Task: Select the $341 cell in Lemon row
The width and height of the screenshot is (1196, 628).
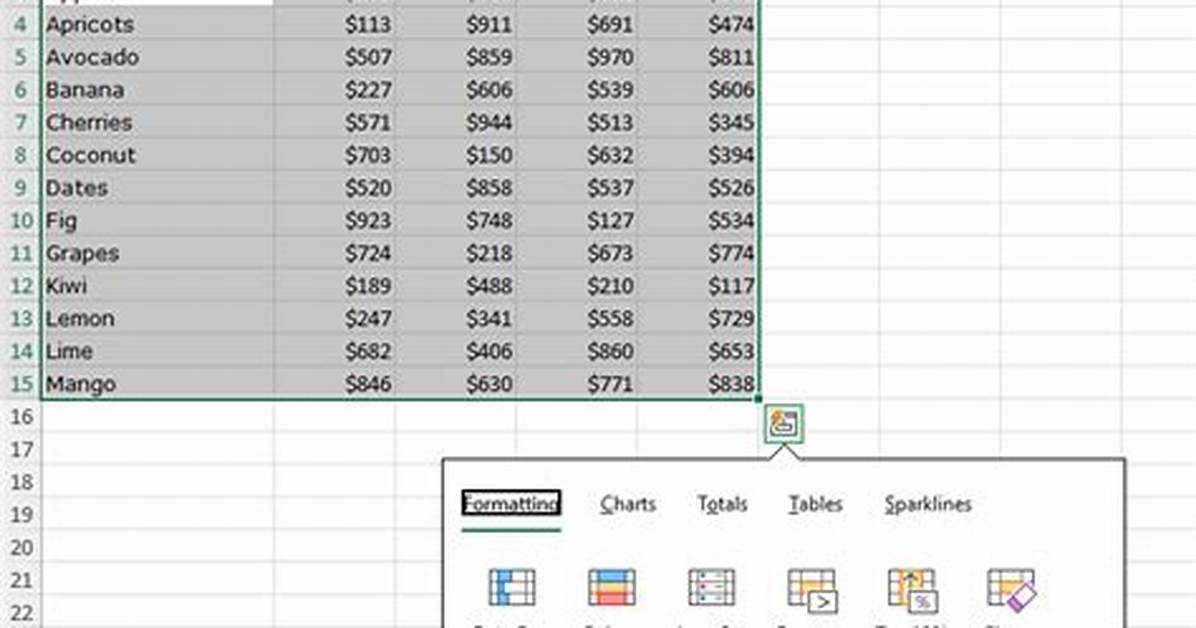Action: click(456, 319)
